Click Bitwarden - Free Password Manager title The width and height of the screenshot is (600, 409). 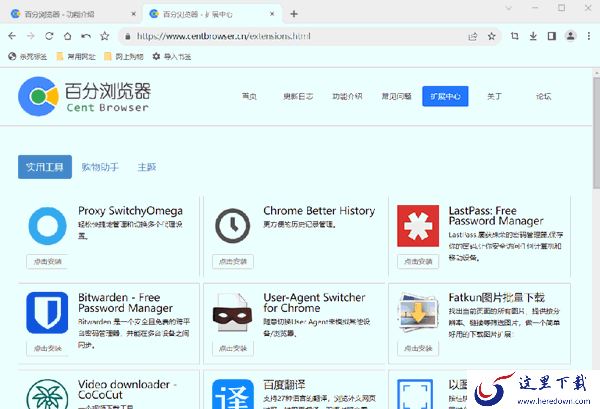pos(126,303)
